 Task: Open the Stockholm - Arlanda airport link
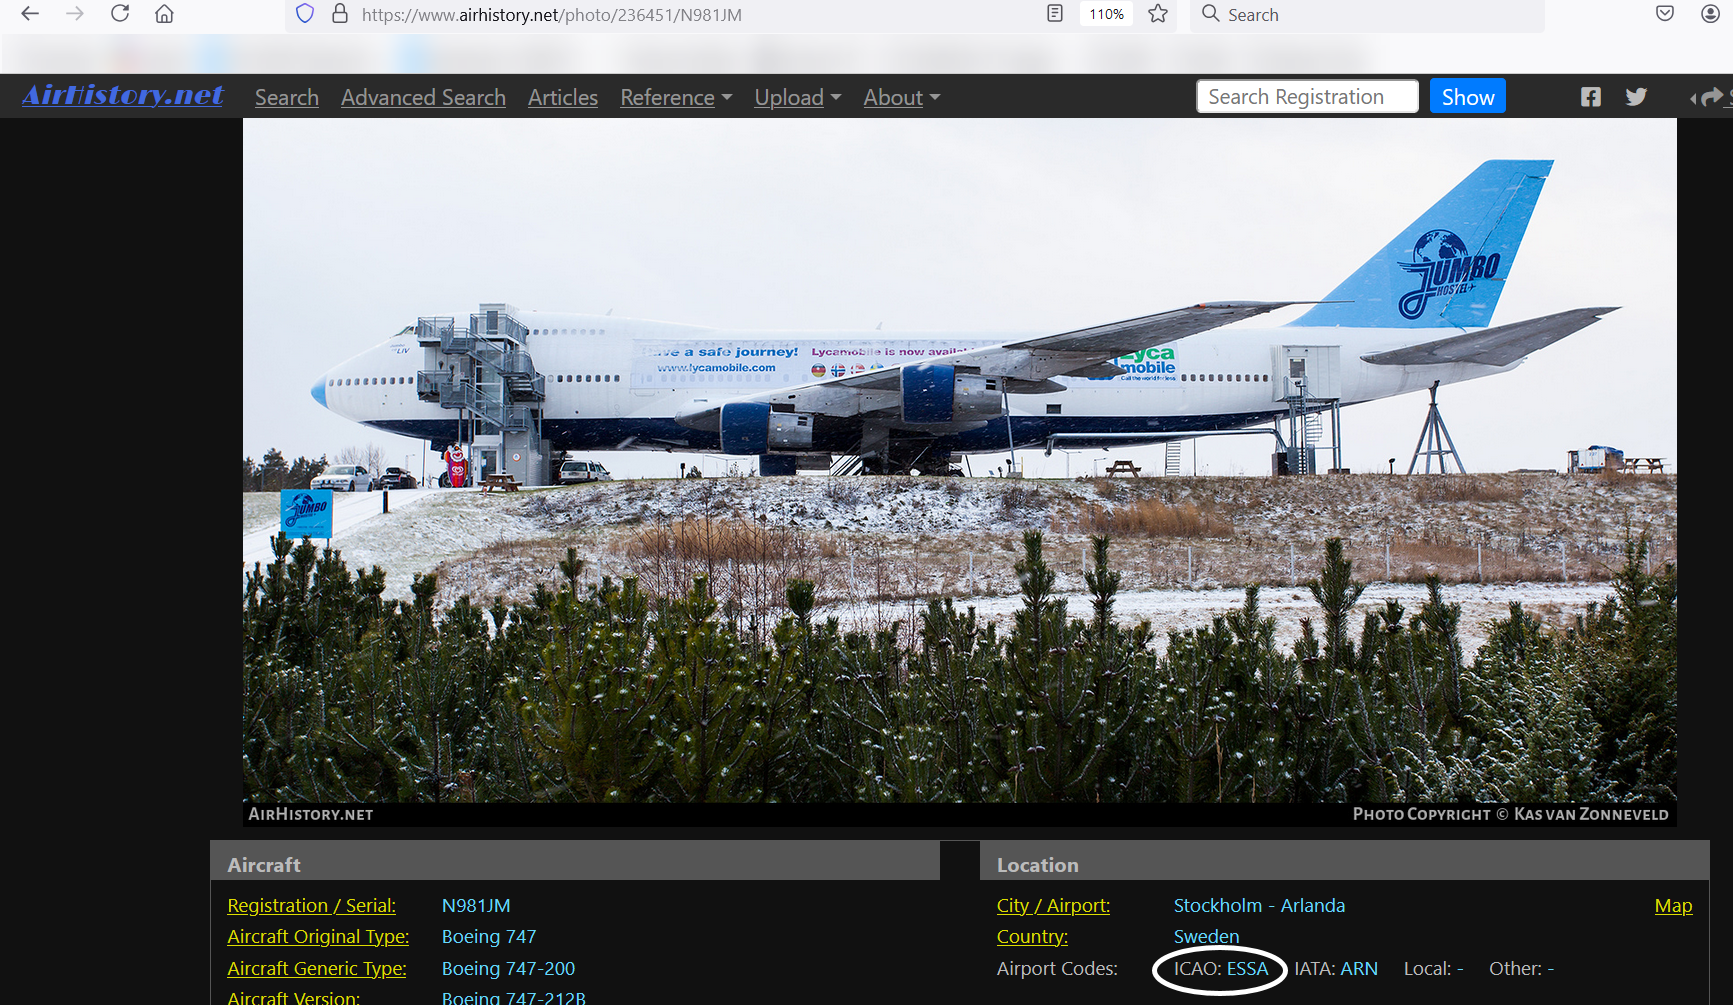(1259, 906)
